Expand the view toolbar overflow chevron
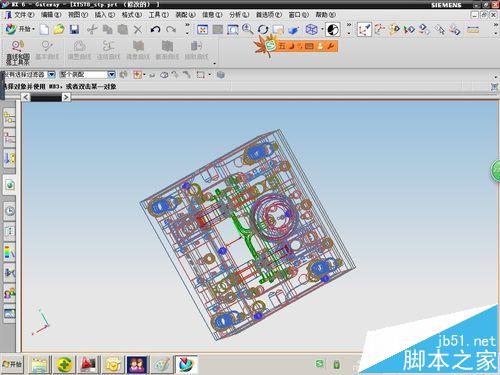 click(x=349, y=29)
